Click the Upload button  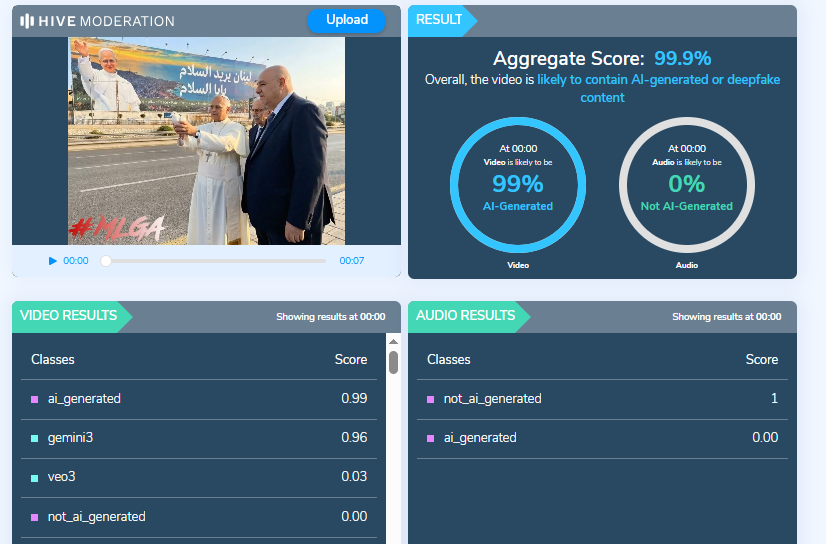[346, 20]
